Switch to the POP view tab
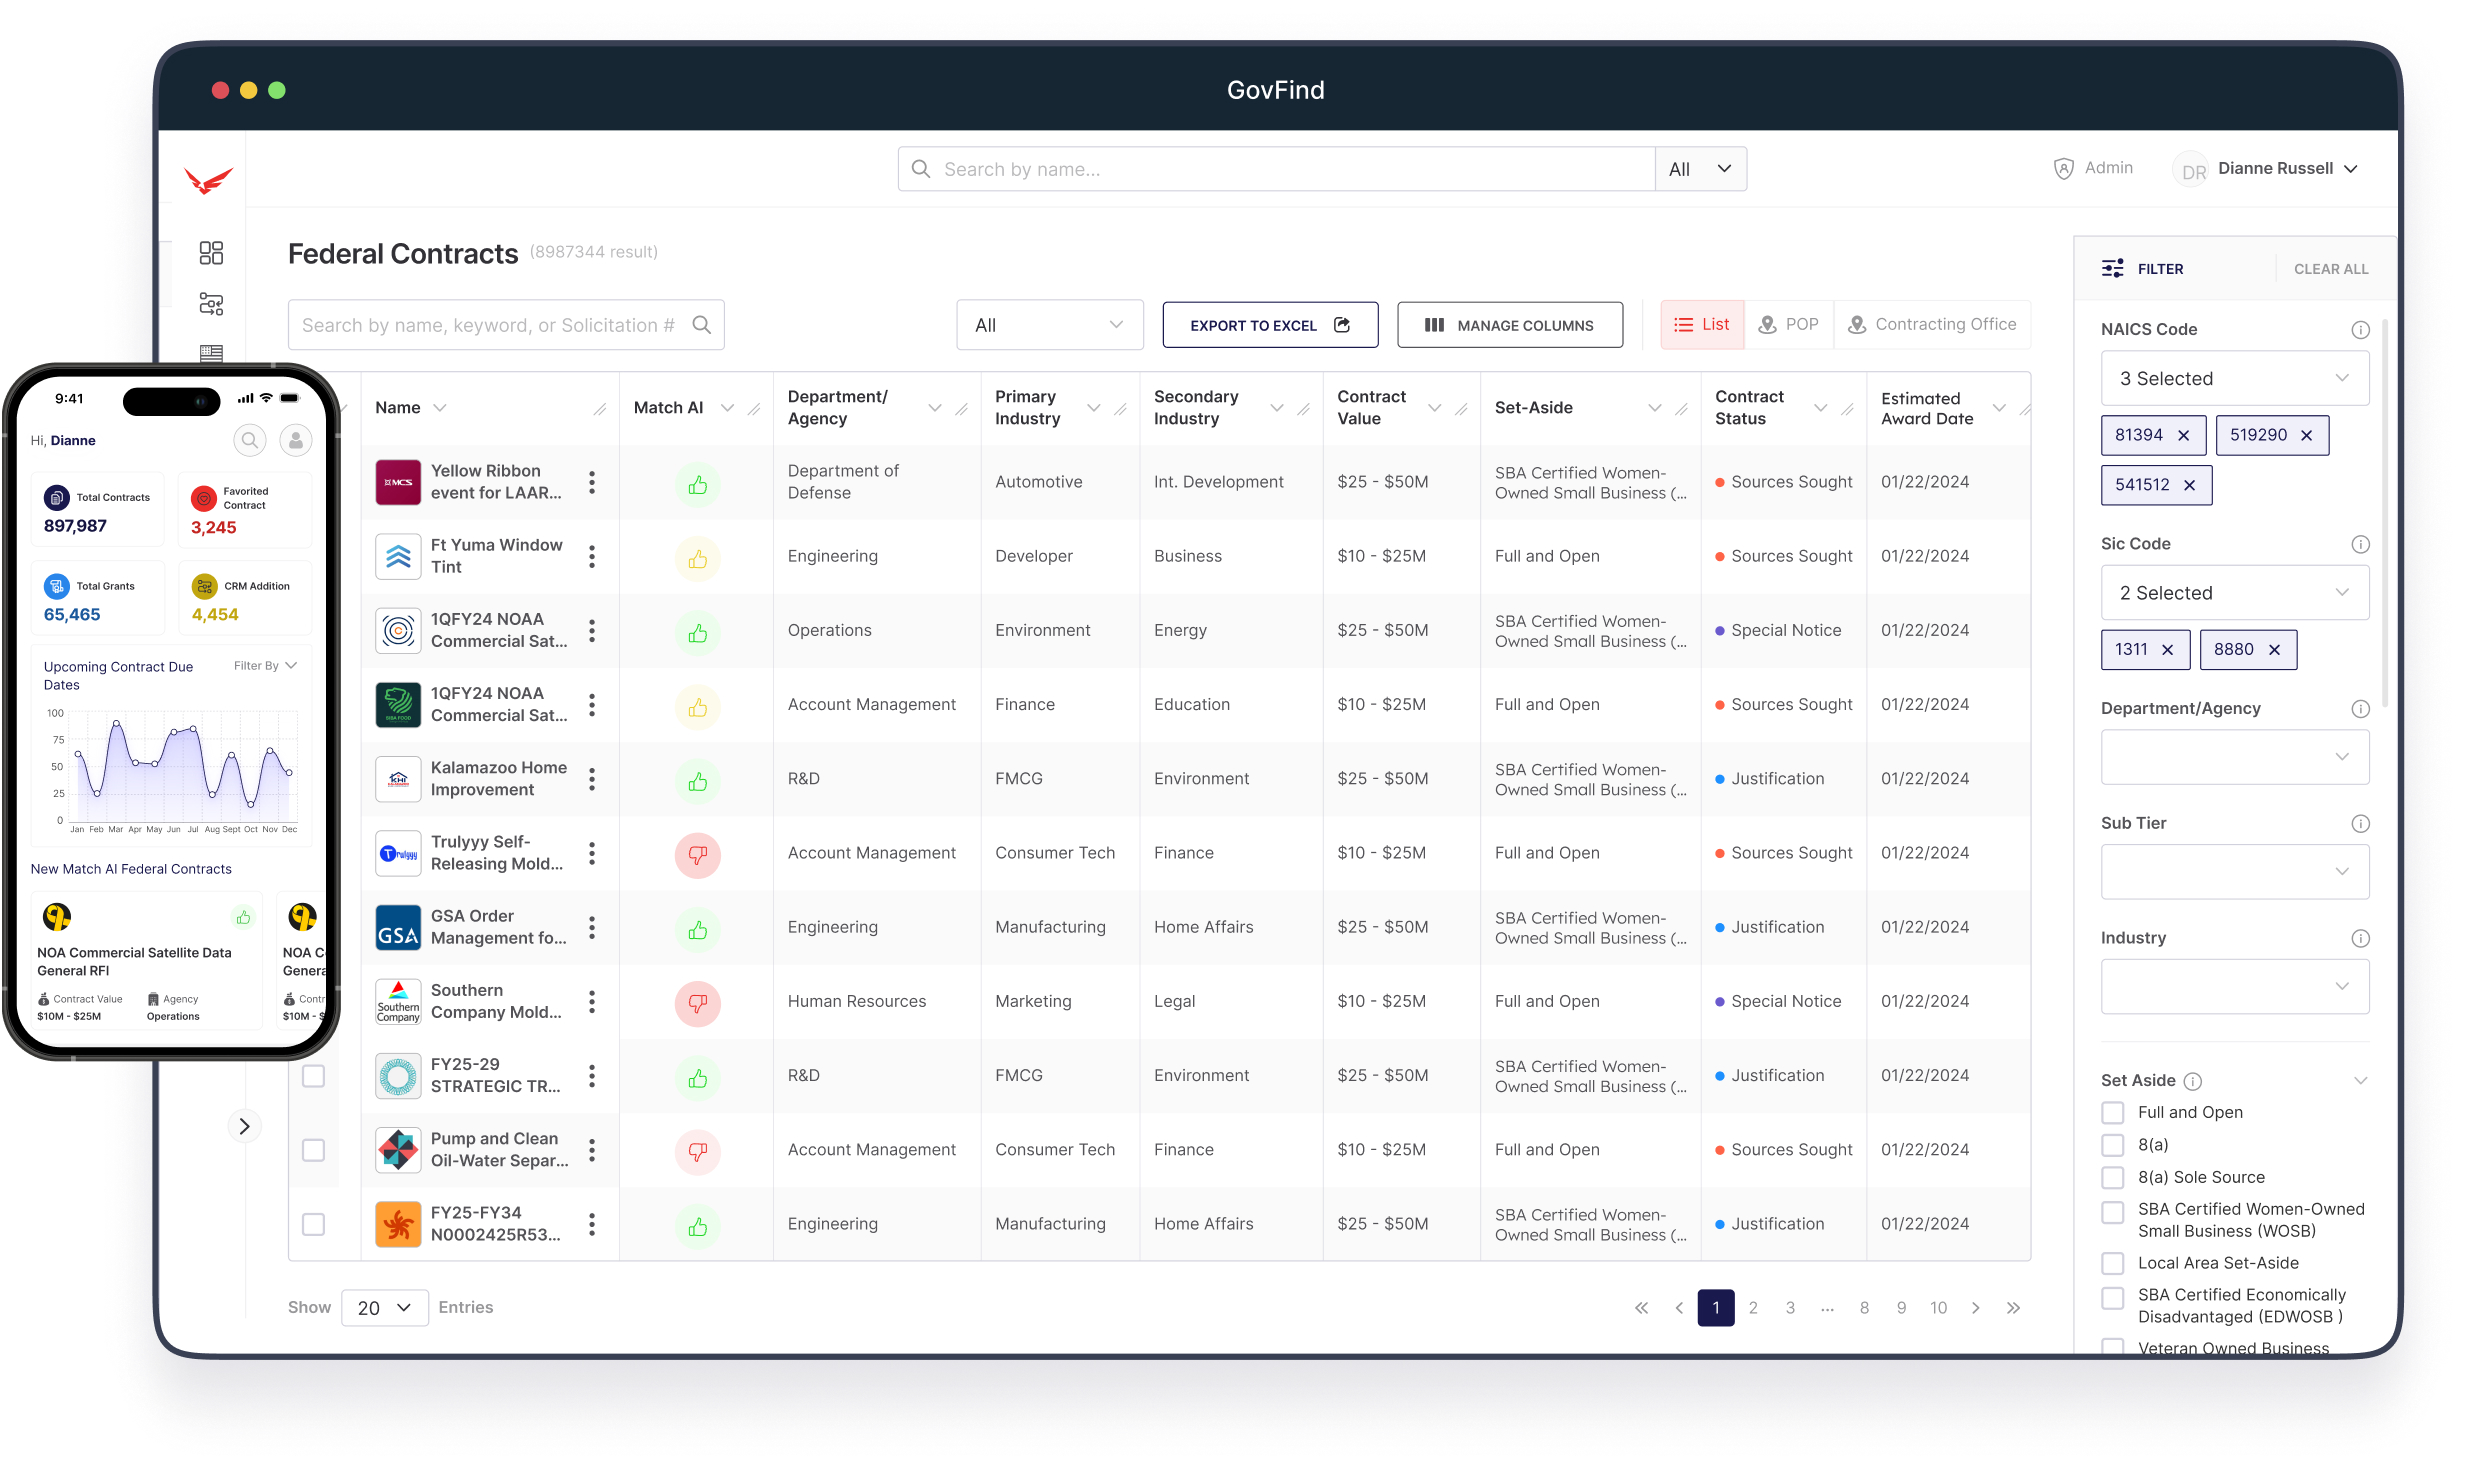 [1789, 325]
